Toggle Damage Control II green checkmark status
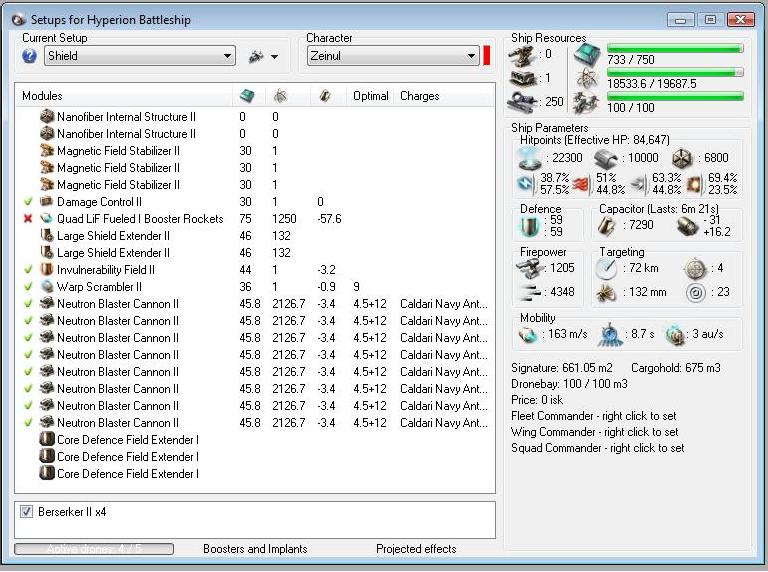 click(27, 202)
